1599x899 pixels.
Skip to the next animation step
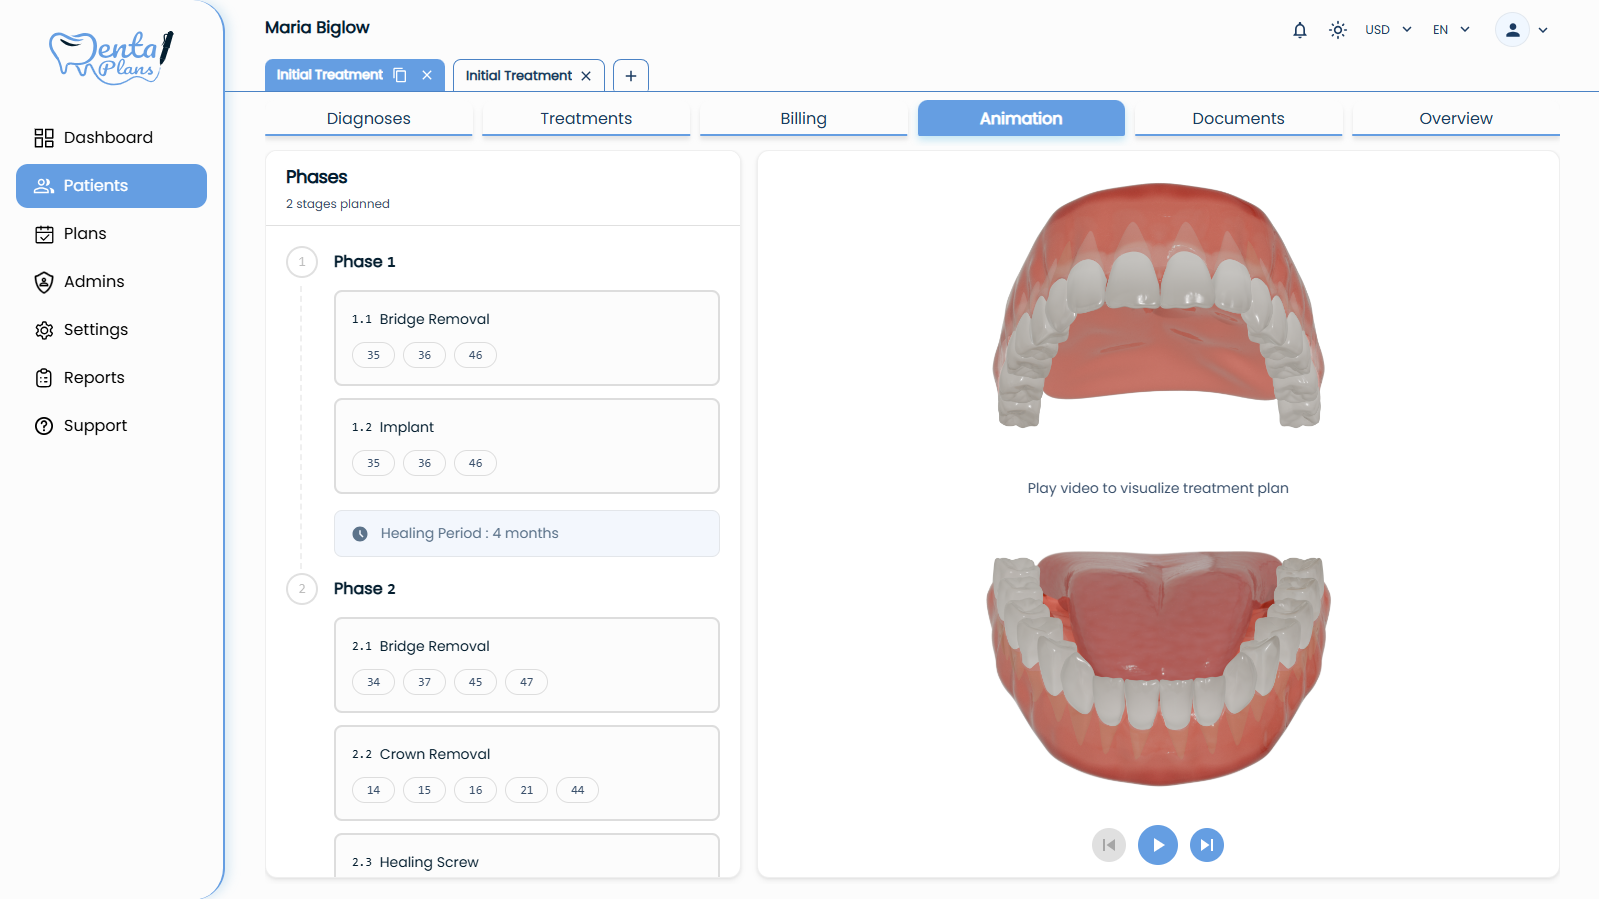(1206, 845)
